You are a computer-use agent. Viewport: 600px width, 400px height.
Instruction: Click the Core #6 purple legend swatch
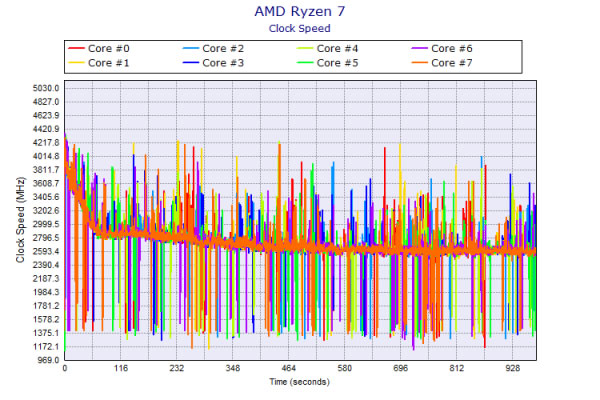click(x=419, y=49)
